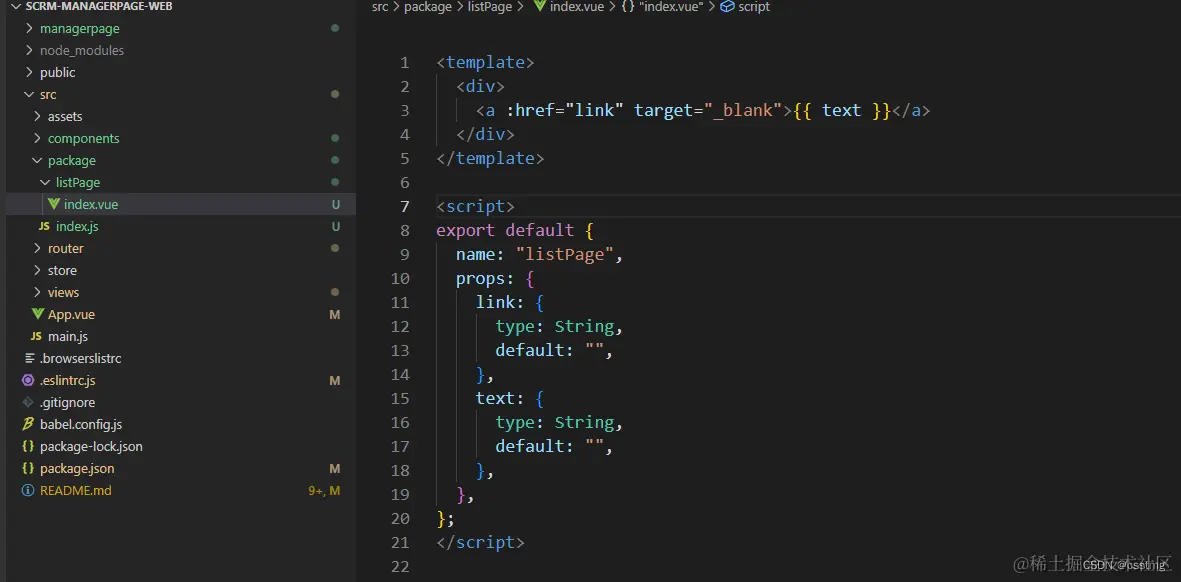Collapse the src folder chevron

click(x=29, y=94)
